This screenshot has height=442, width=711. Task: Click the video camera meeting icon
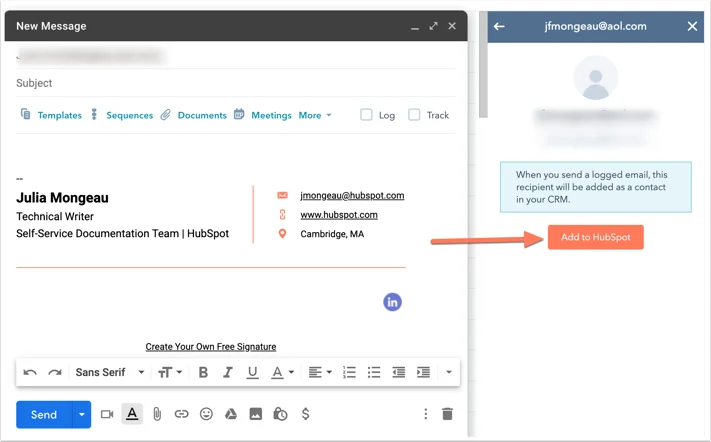click(107, 414)
